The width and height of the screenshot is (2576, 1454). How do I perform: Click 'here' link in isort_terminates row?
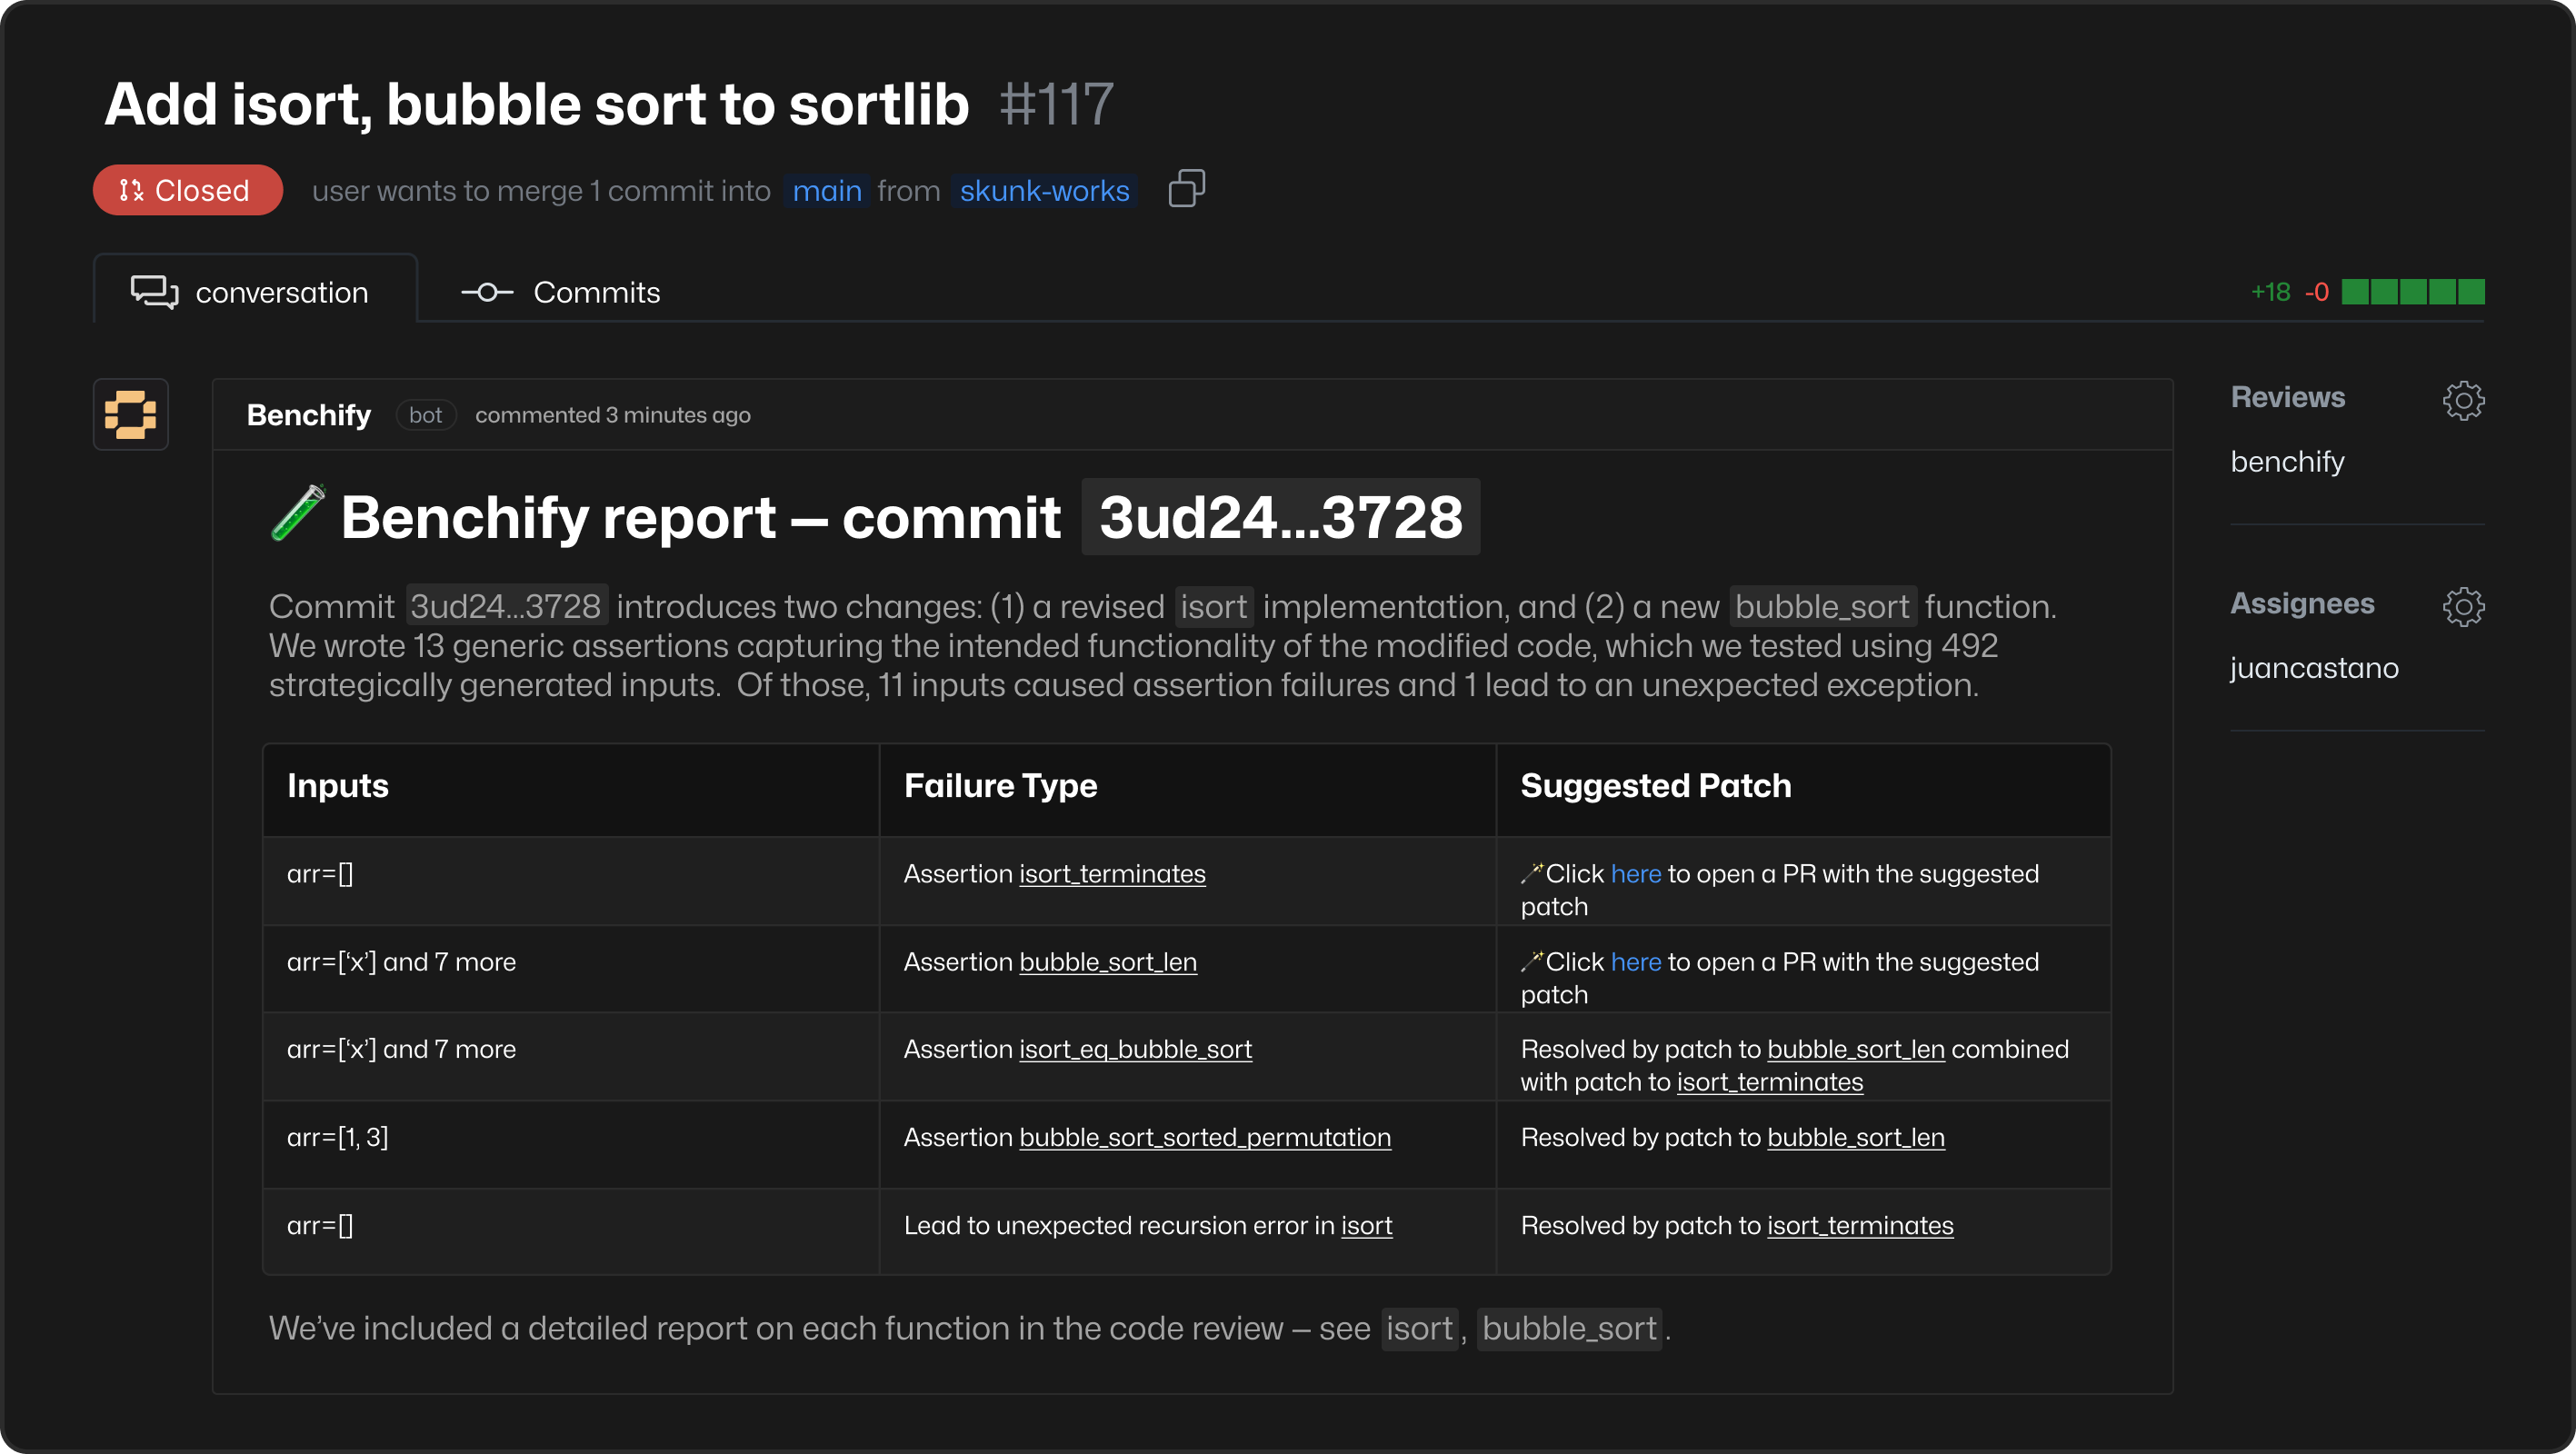coord(1635,873)
